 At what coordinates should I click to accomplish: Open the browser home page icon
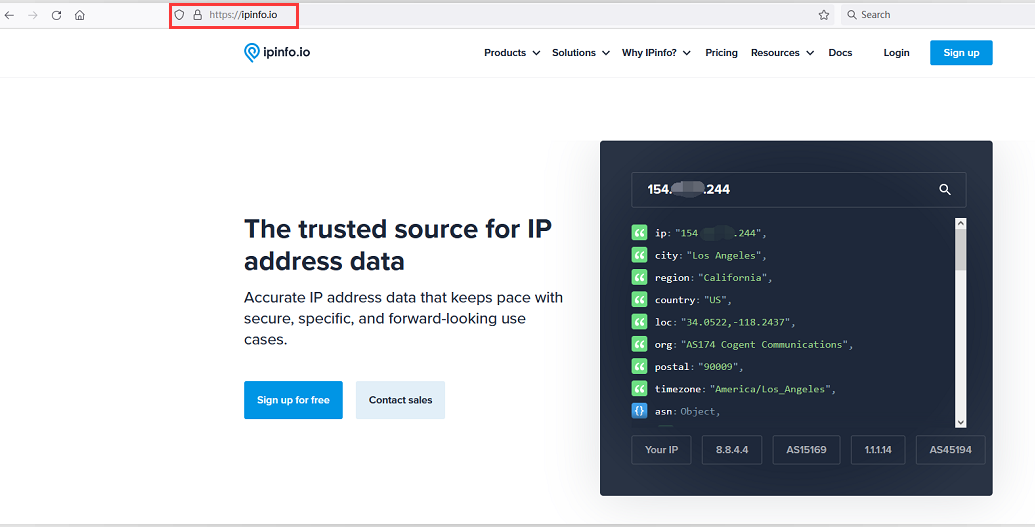[x=80, y=15]
